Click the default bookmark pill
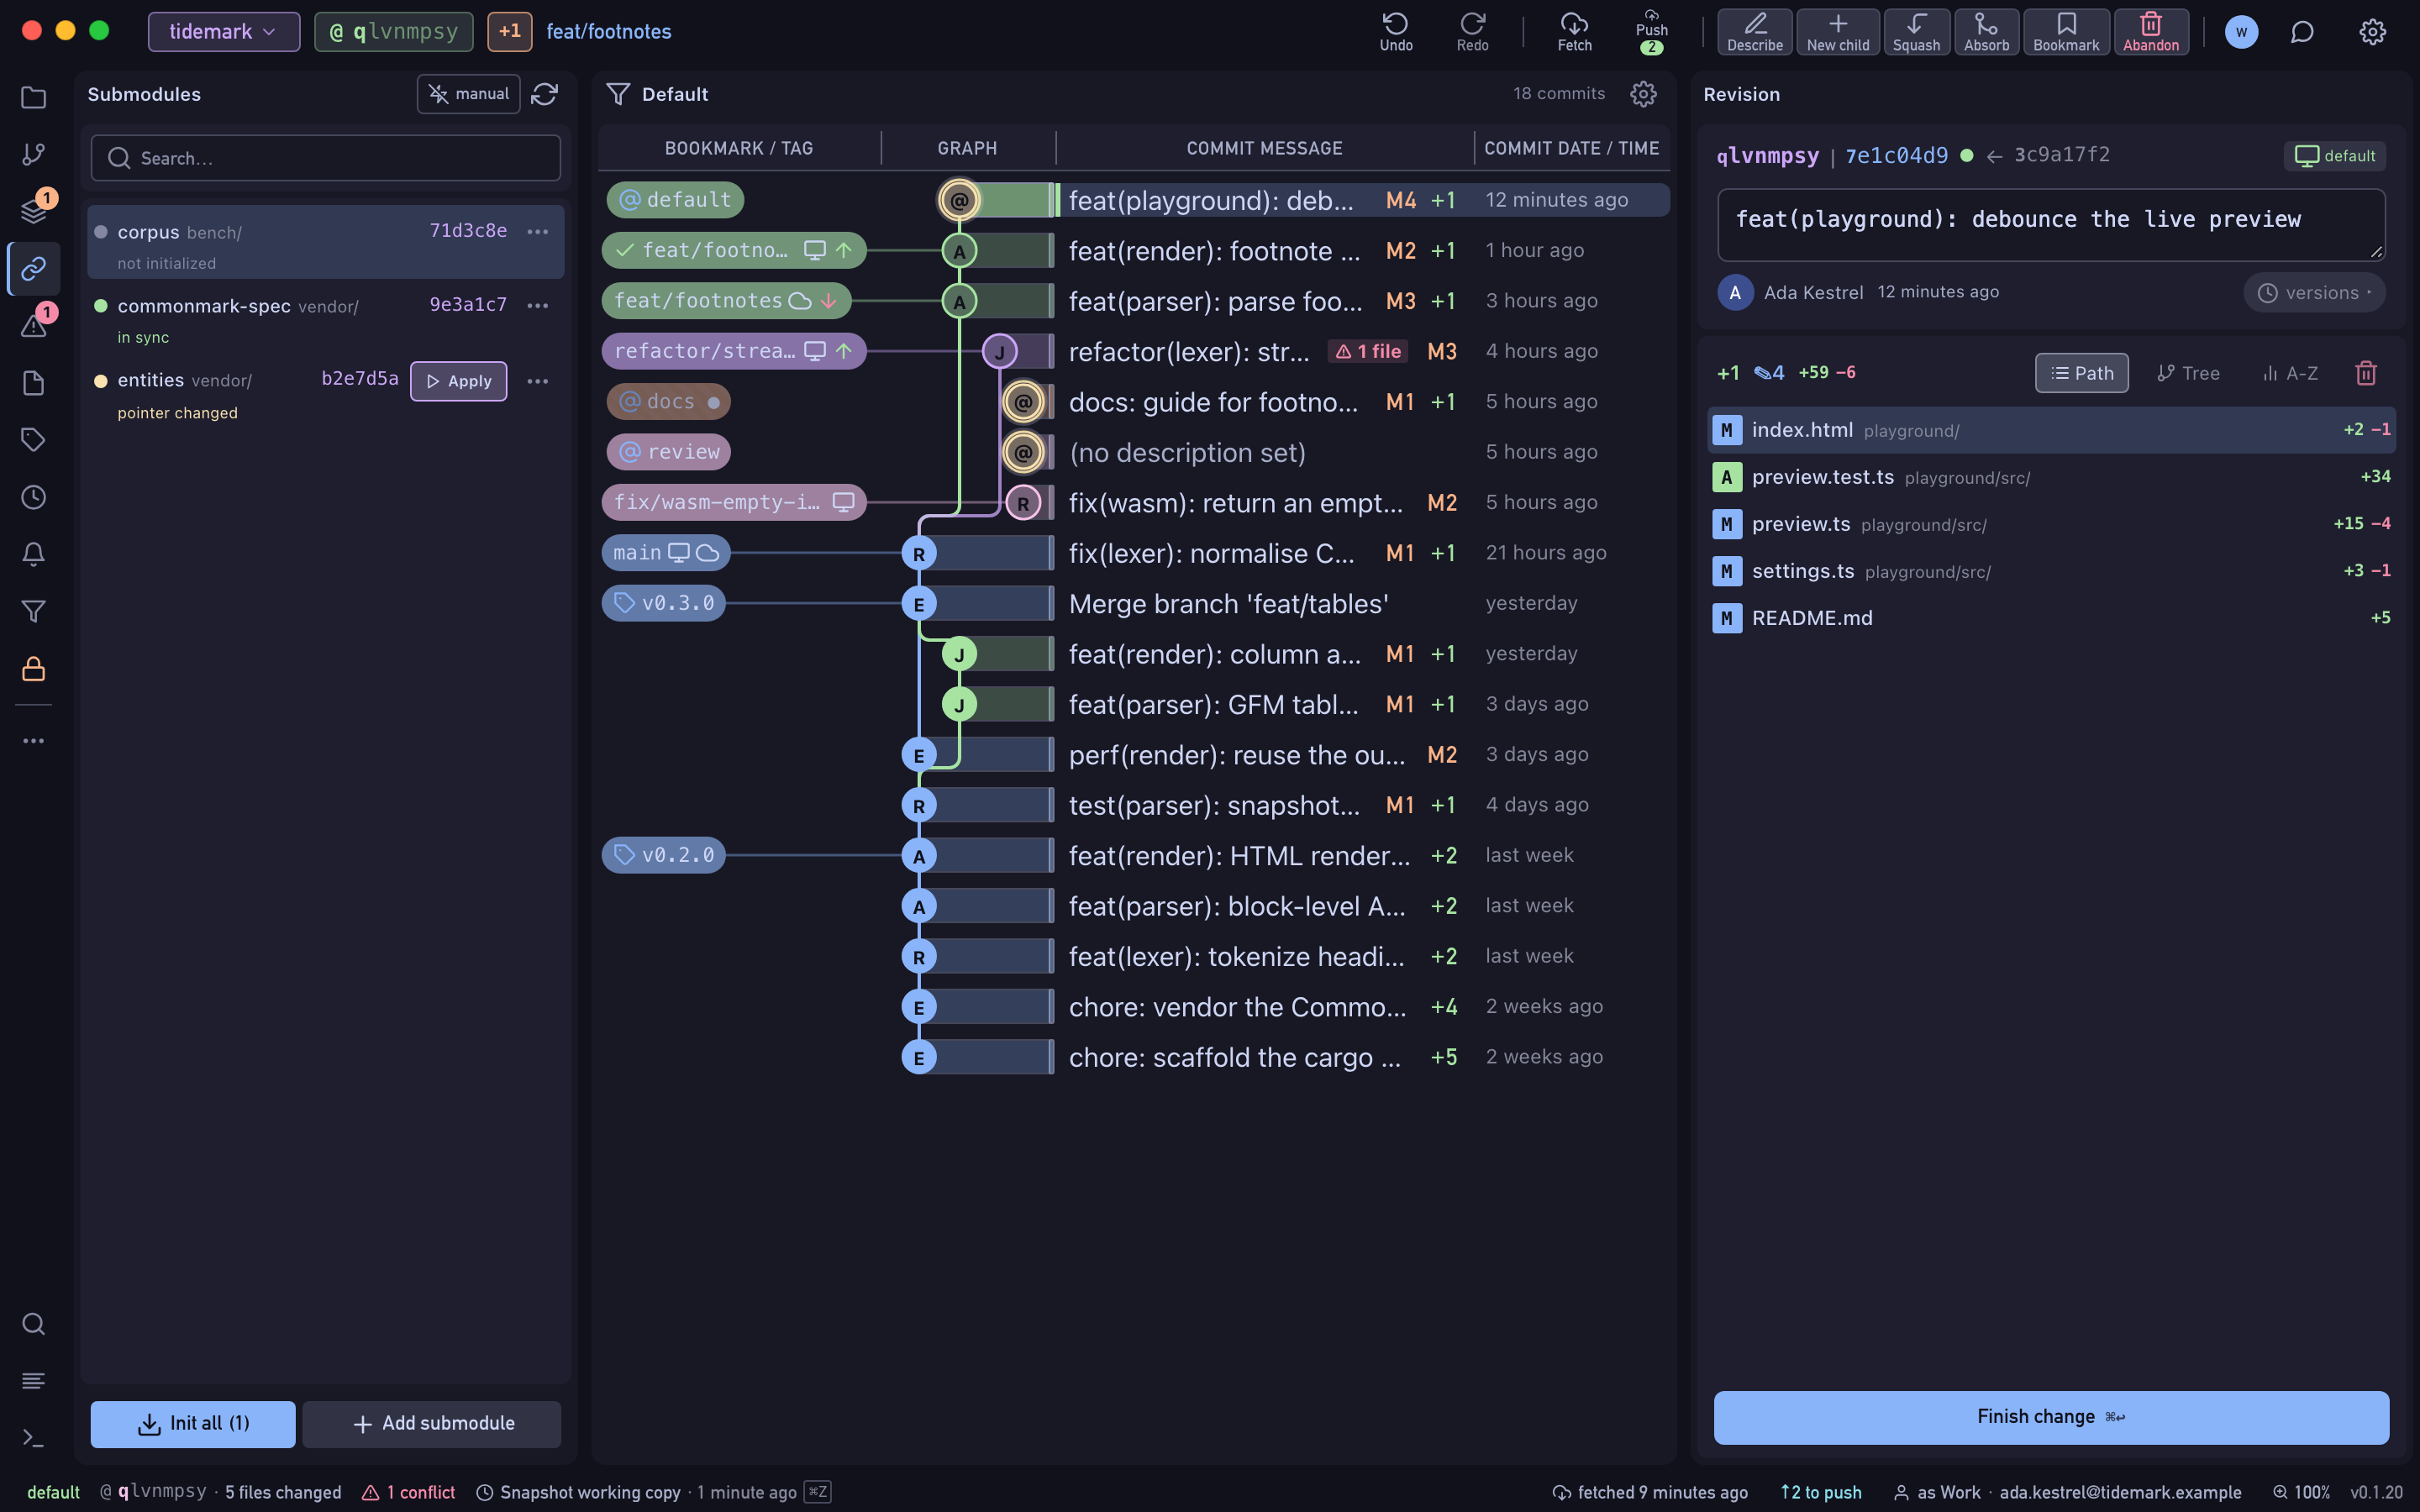The height and width of the screenshot is (1512, 2420). (675, 200)
